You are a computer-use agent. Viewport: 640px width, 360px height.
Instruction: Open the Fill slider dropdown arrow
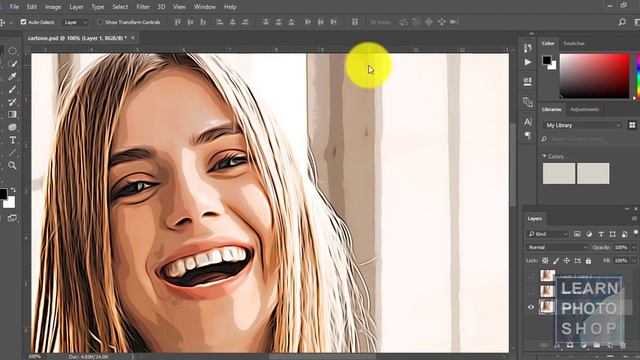(x=634, y=260)
